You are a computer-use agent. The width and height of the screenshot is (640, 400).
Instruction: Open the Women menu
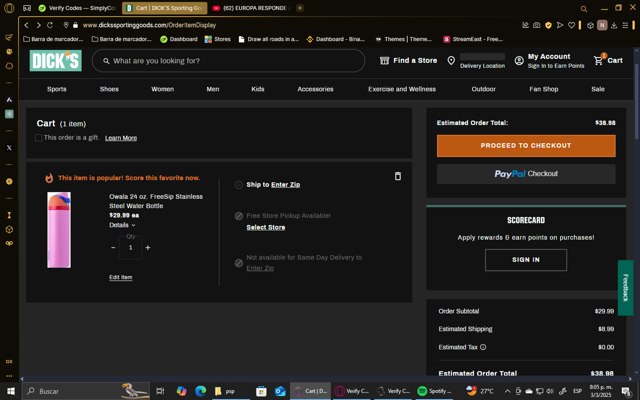(162, 89)
